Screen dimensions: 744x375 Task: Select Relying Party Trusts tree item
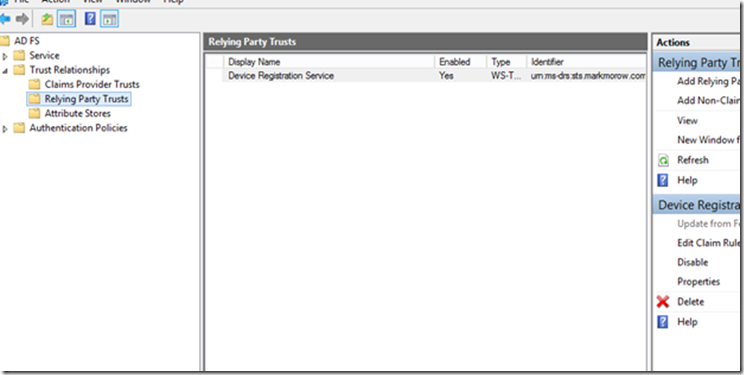(x=86, y=99)
